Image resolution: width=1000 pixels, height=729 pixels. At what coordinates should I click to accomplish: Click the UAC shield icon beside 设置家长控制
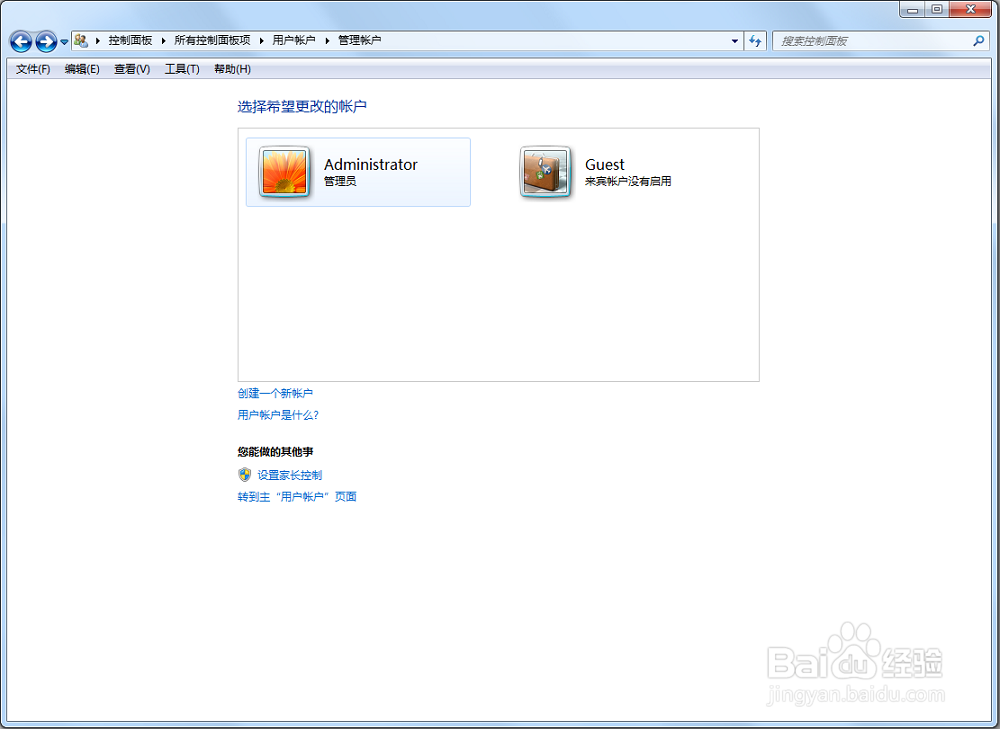click(245, 474)
